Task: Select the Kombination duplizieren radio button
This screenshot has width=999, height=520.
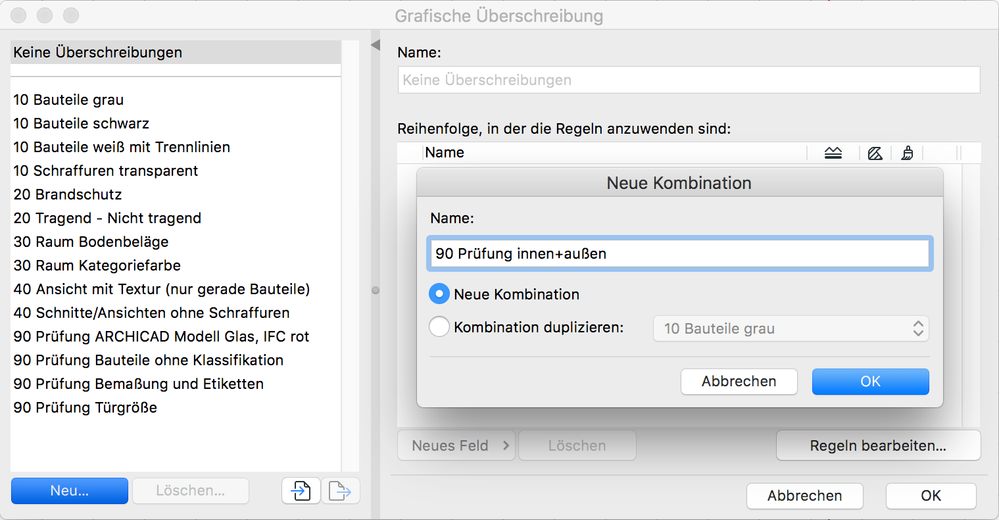Action: 439,327
